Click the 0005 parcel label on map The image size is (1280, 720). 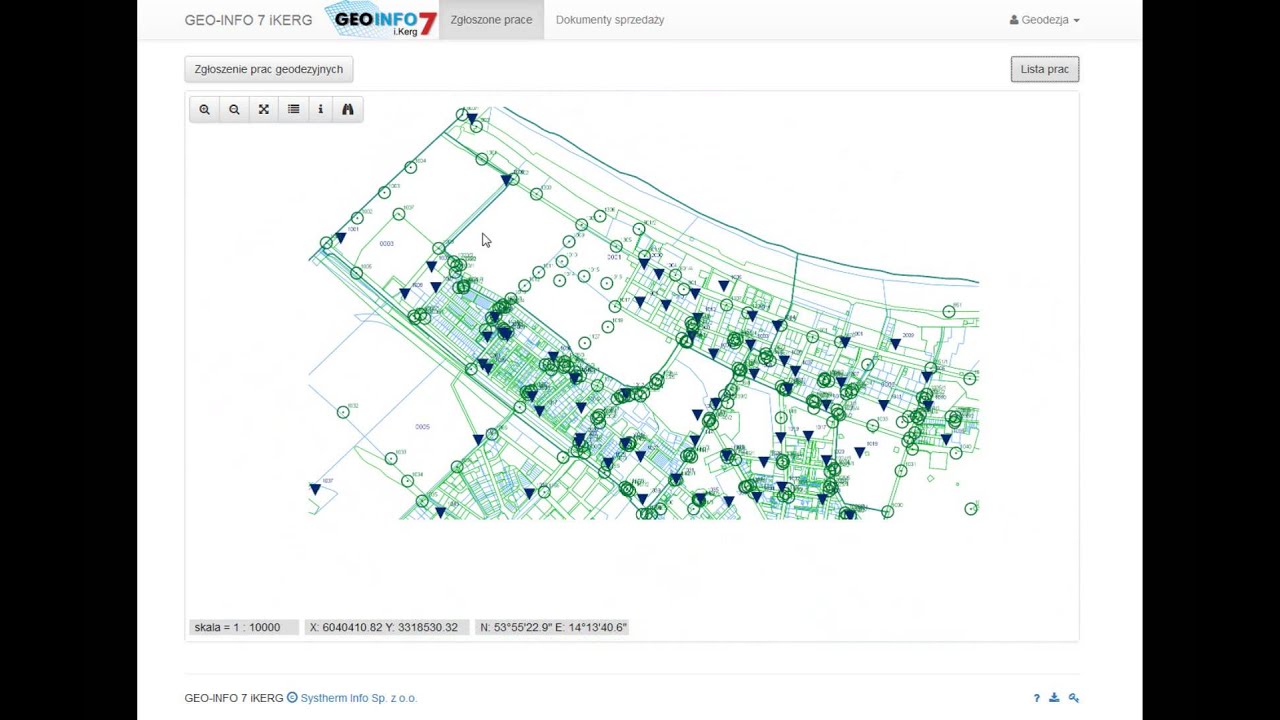click(x=422, y=427)
